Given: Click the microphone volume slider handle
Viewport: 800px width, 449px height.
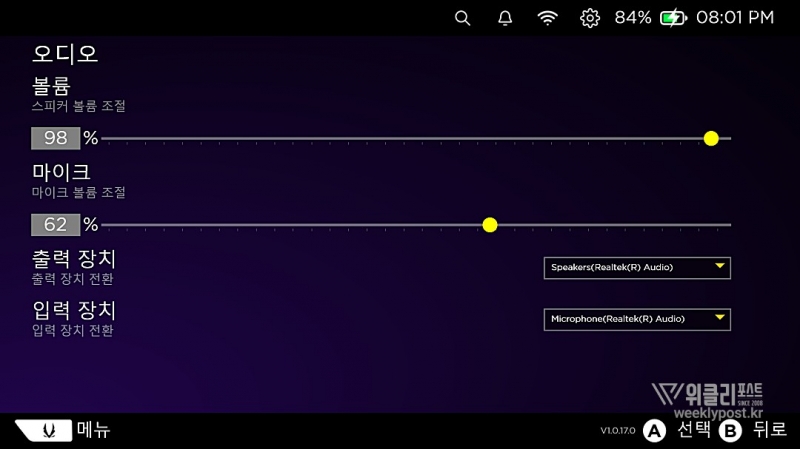Looking at the screenshot, I should coord(490,225).
